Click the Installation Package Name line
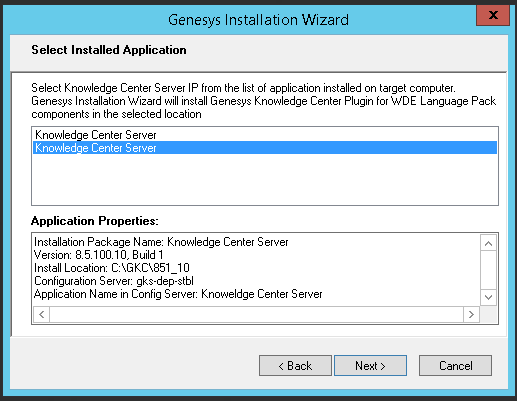This screenshot has height=401, width=517. coord(161,242)
